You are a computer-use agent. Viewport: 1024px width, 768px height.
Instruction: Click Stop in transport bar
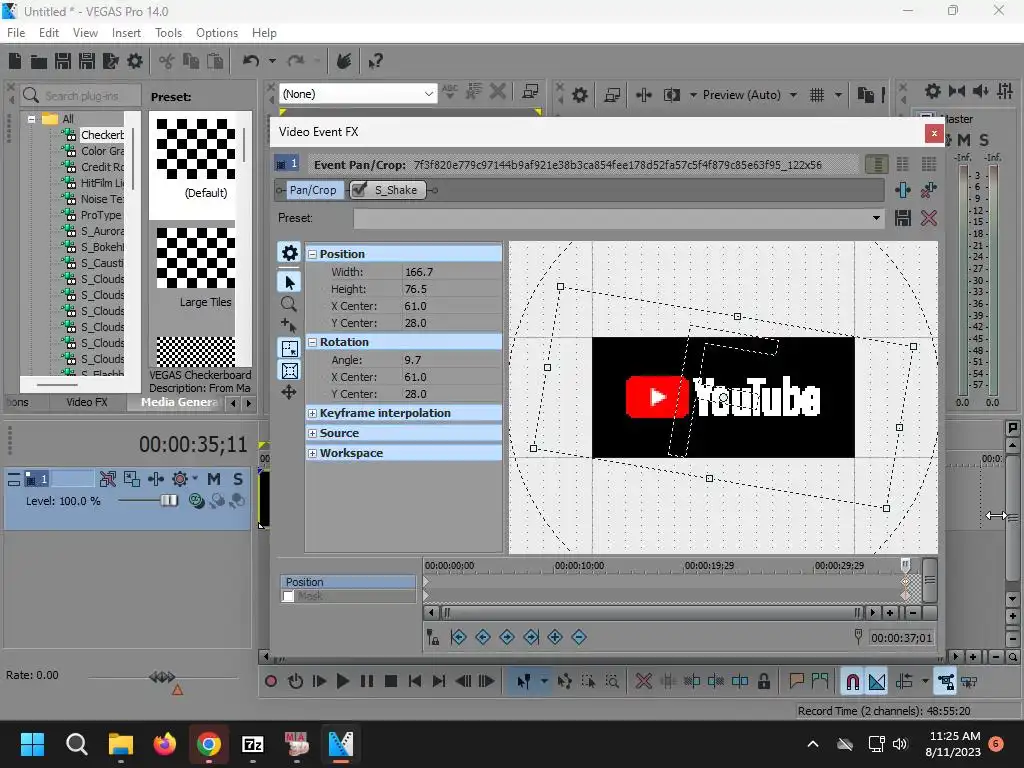click(x=391, y=682)
